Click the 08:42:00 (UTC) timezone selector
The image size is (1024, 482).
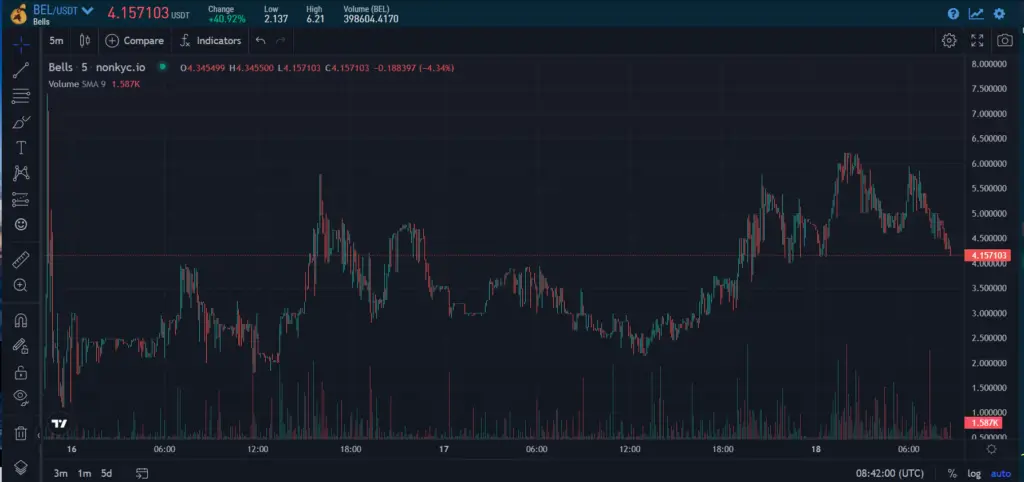tap(890, 474)
